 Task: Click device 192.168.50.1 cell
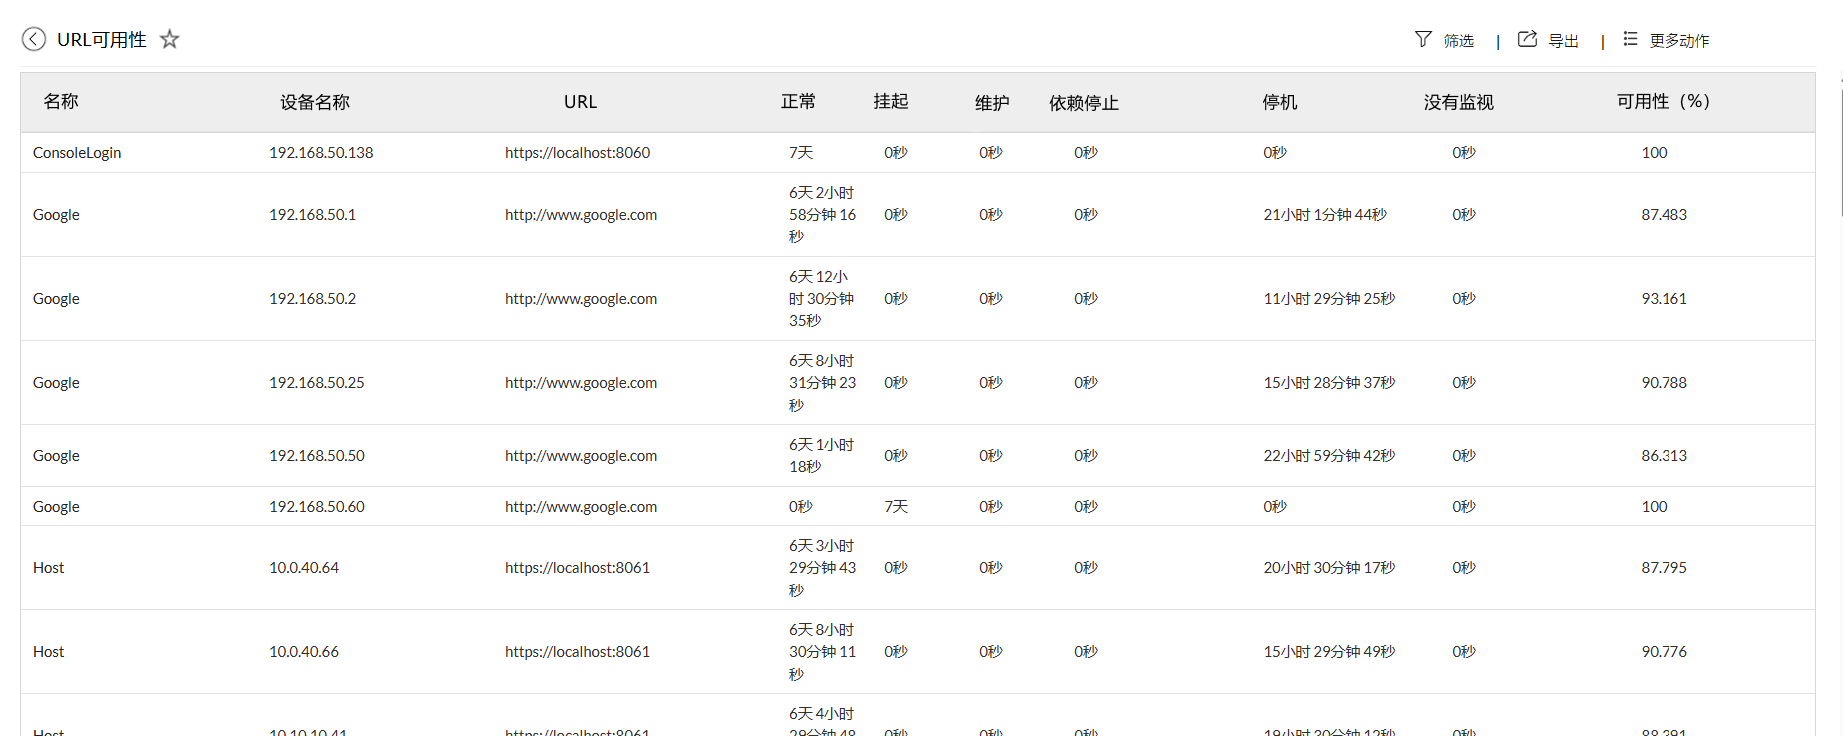coord(312,214)
